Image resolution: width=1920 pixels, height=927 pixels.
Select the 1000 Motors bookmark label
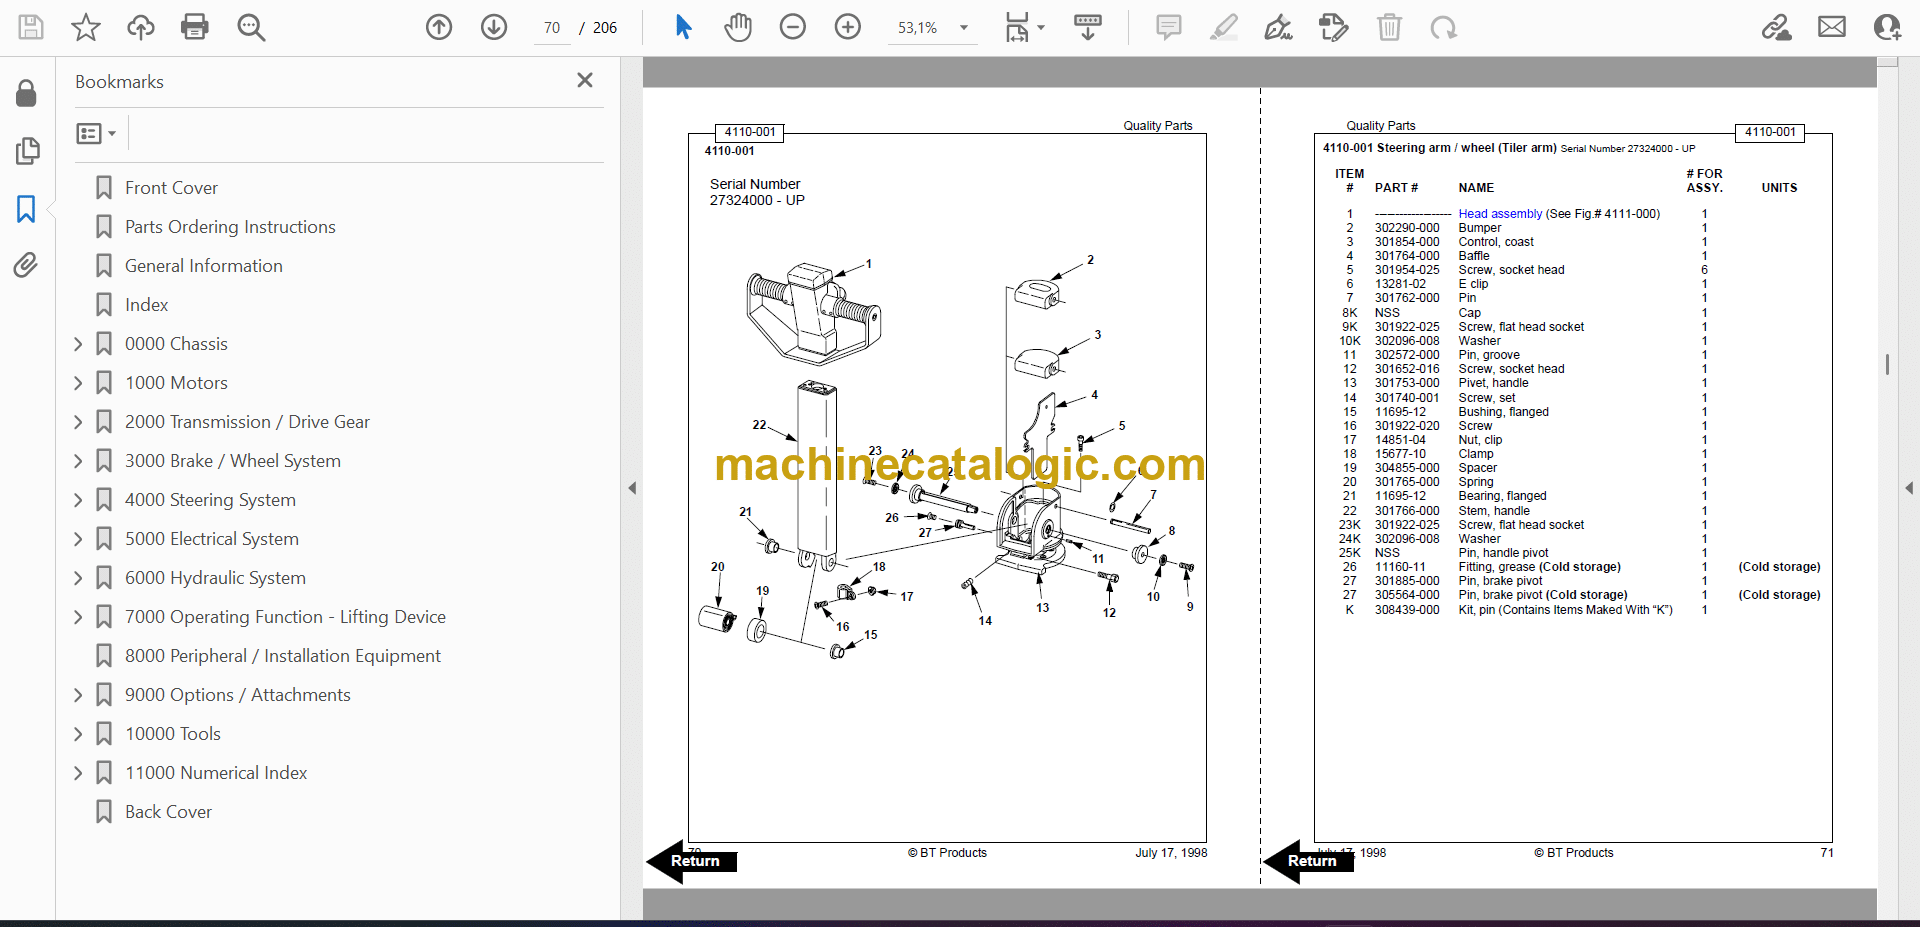176,383
